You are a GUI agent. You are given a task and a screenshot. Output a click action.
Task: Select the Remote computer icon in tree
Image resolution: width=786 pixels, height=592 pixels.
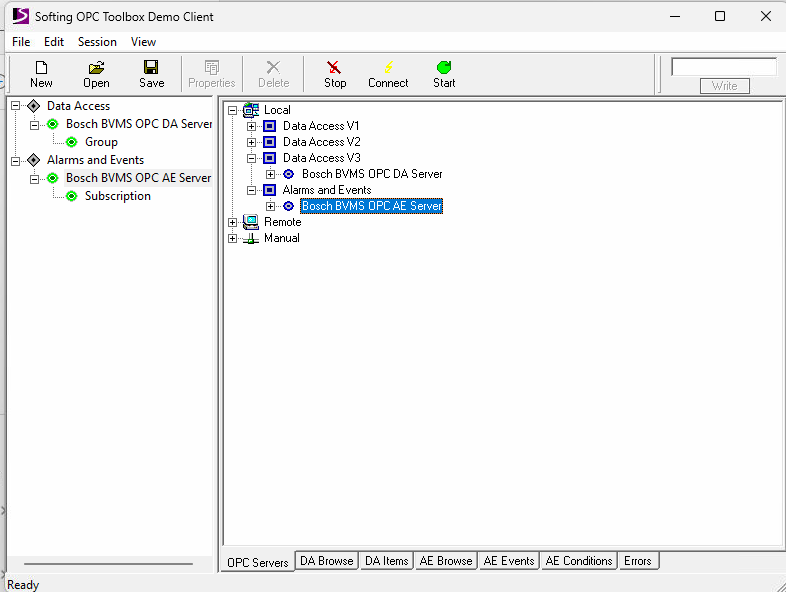point(250,222)
